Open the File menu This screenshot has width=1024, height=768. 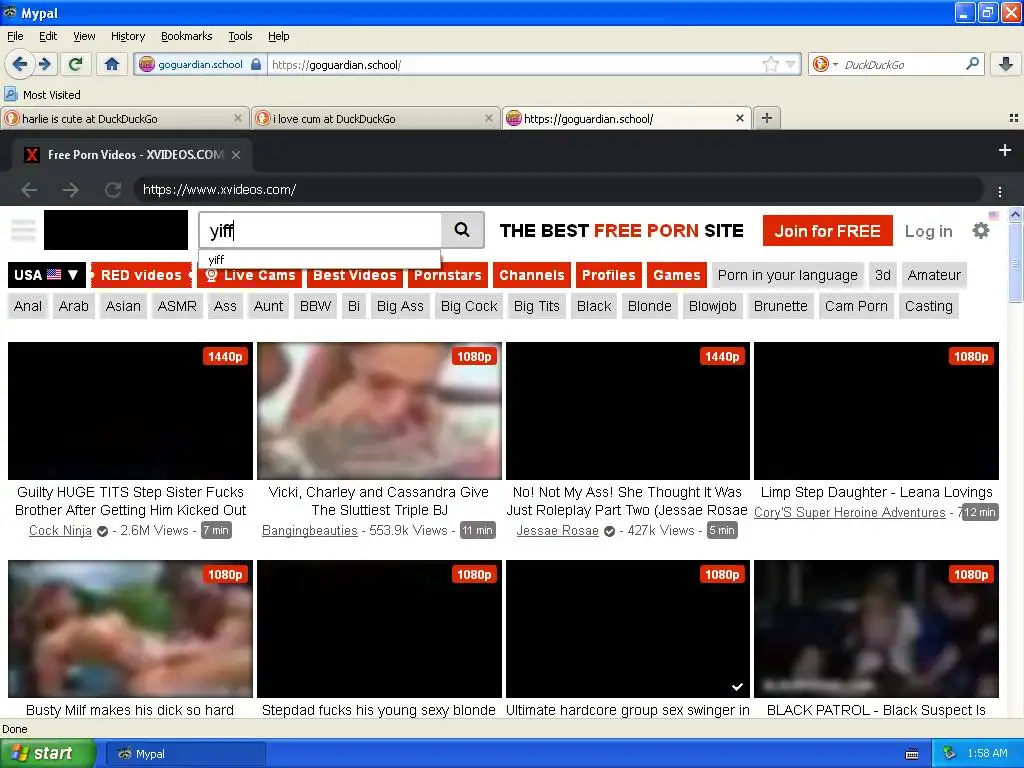(x=15, y=36)
